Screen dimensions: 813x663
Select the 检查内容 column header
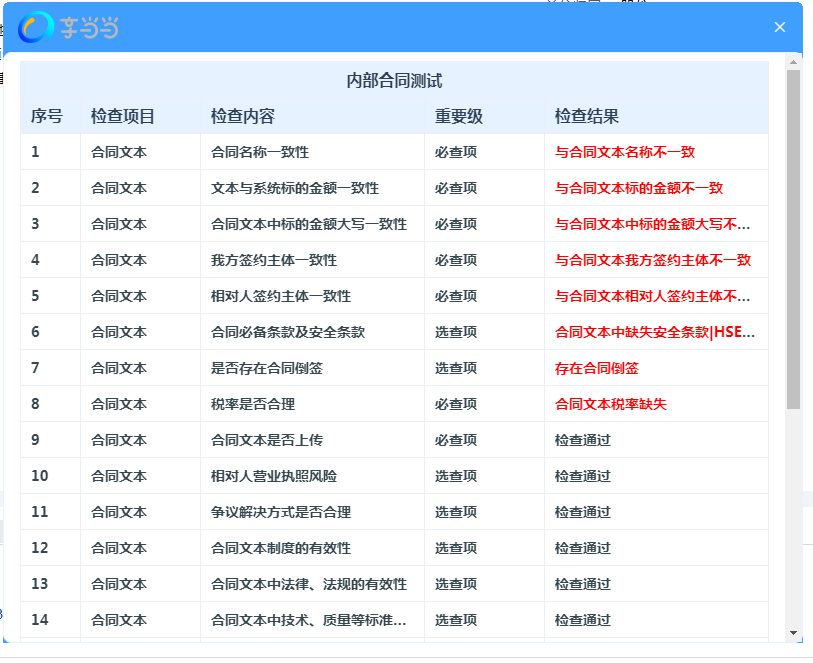(x=243, y=116)
